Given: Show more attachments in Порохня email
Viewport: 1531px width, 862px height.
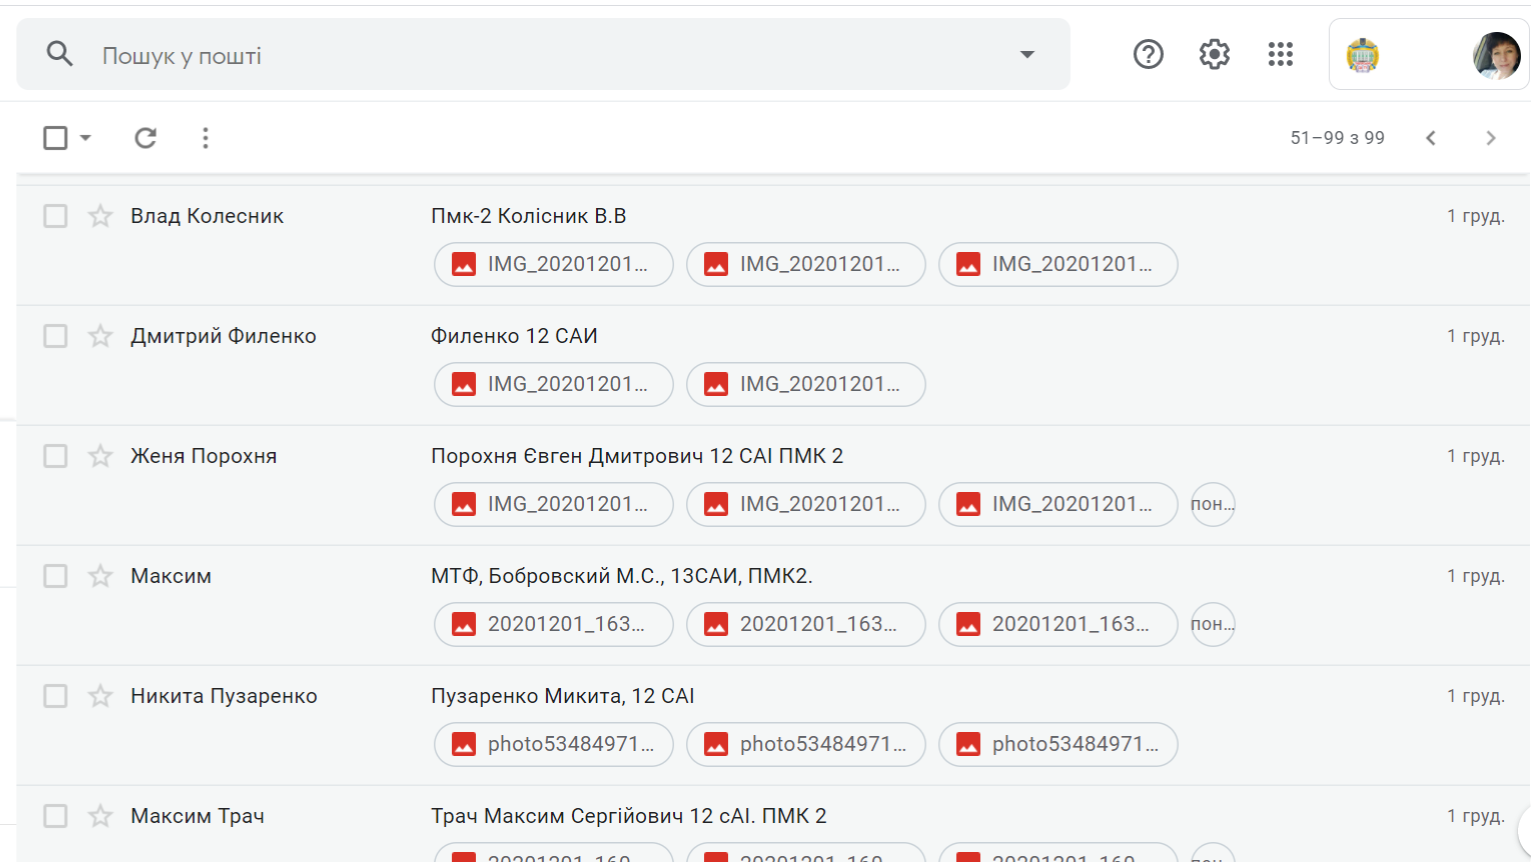Looking at the screenshot, I should point(1212,504).
